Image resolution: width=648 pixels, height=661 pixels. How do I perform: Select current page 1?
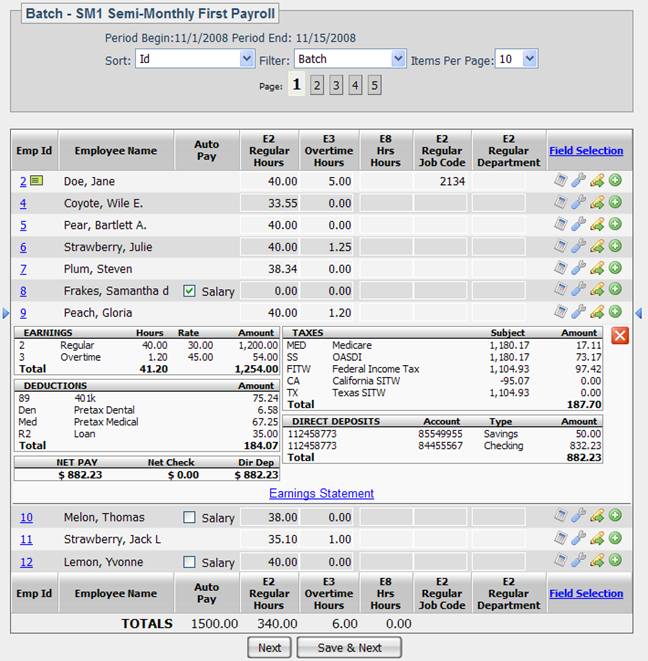coord(296,84)
